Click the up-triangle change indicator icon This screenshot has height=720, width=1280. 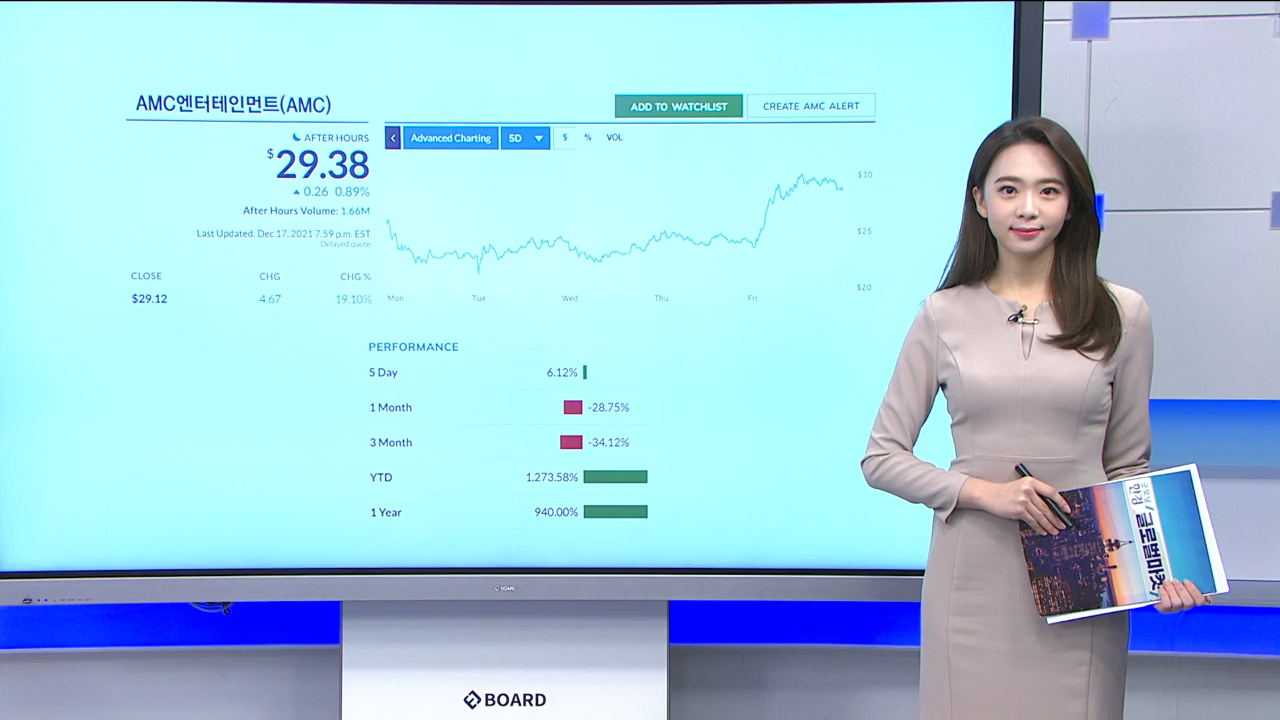pyautogui.click(x=296, y=192)
